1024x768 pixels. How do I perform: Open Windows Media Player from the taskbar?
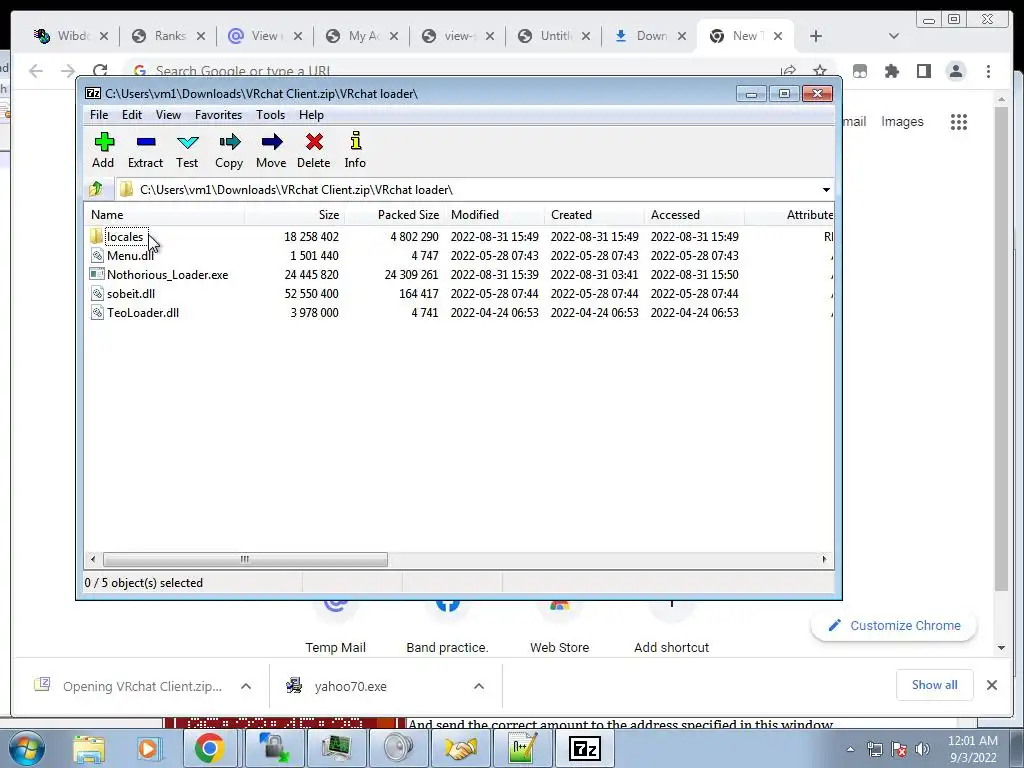tap(148, 748)
